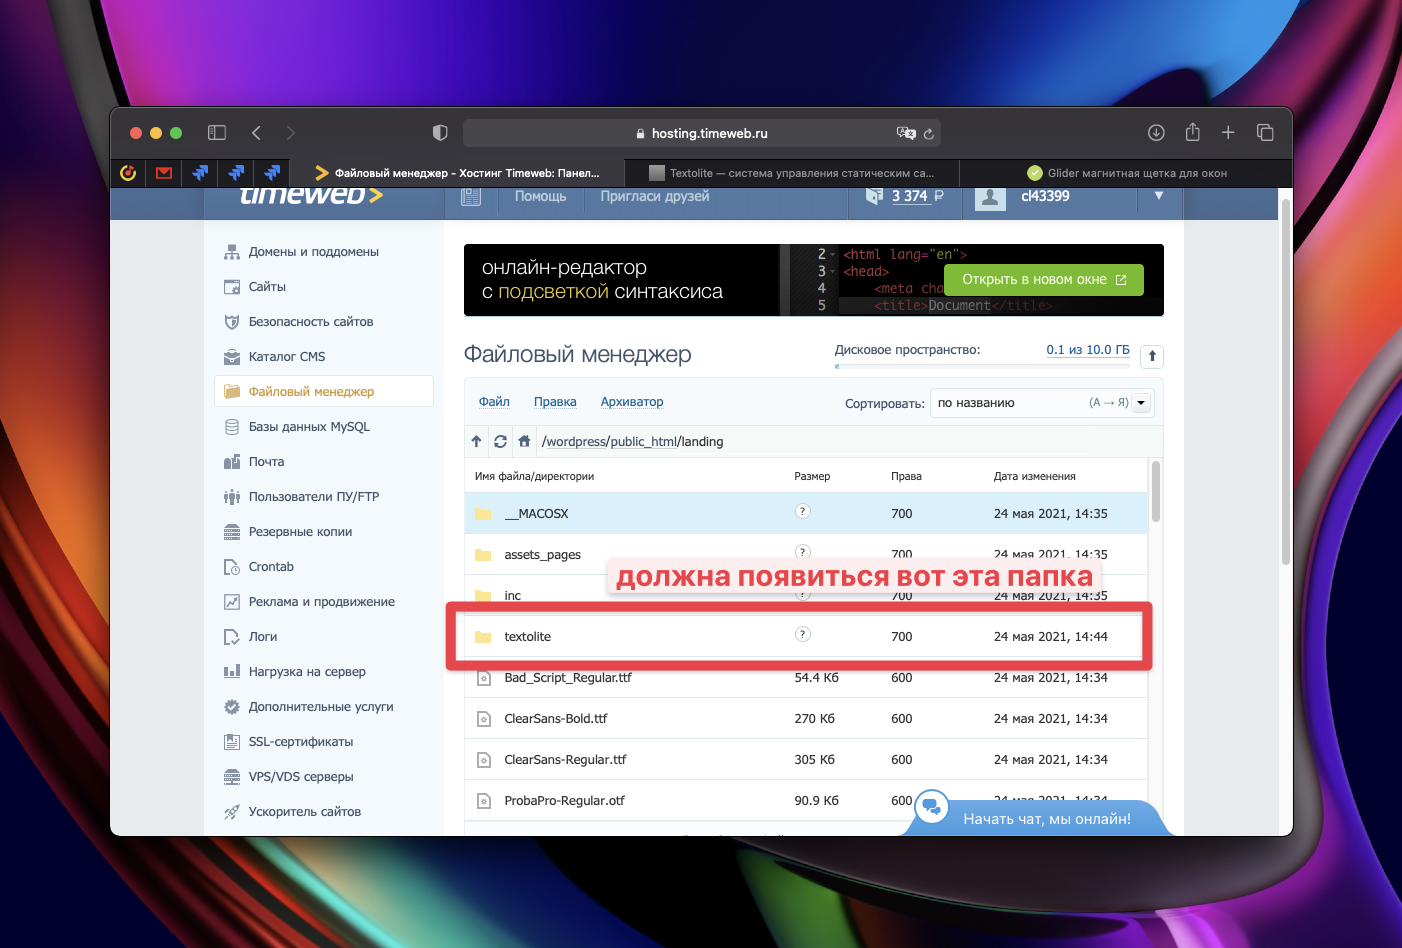Open the Правка menu
The width and height of the screenshot is (1402, 948).
coord(555,402)
